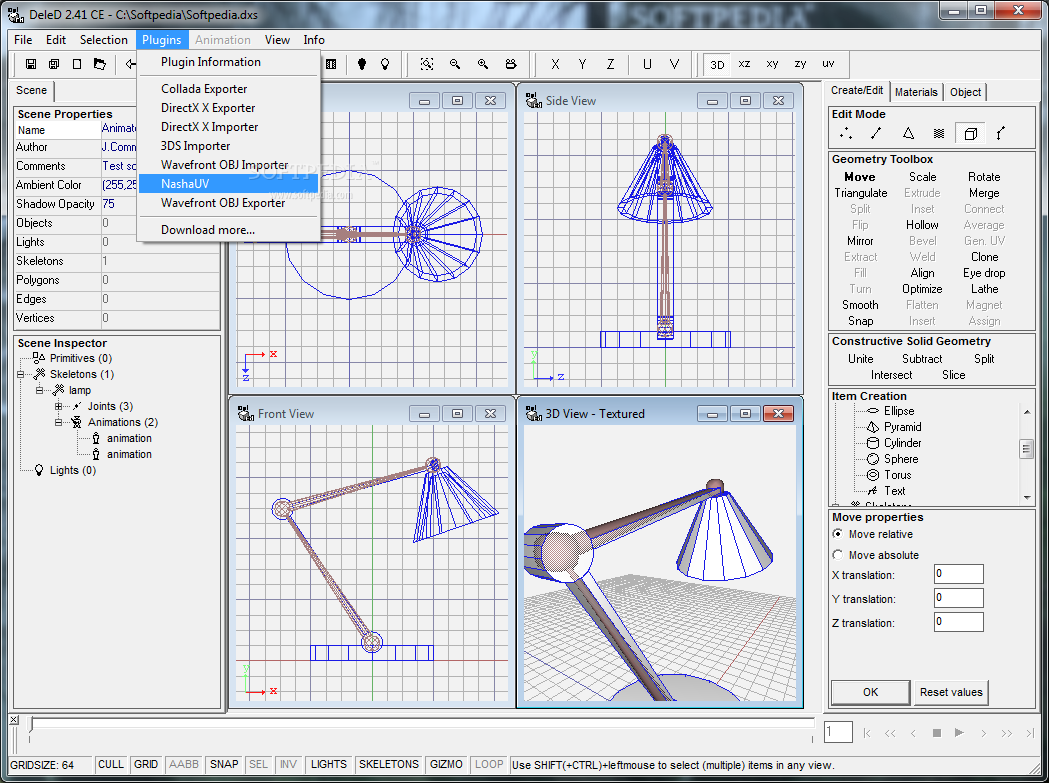Click the Cylinder item creation icon
This screenshot has height=783, width=1049.
(x=872, y=443)
